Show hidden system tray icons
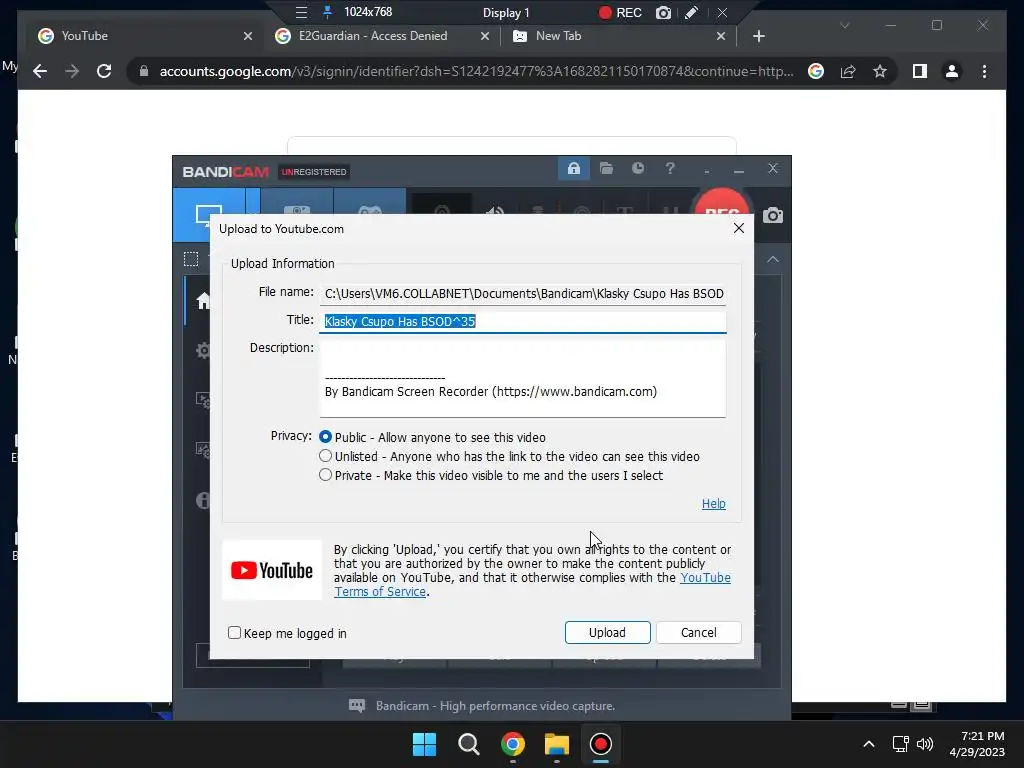 869,744
